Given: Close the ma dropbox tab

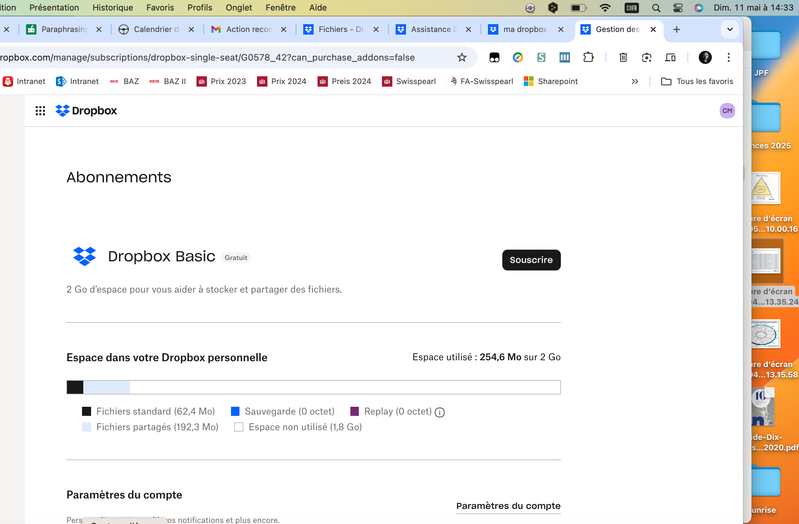Looking at the screenshot, I should (x=561, y=30).
